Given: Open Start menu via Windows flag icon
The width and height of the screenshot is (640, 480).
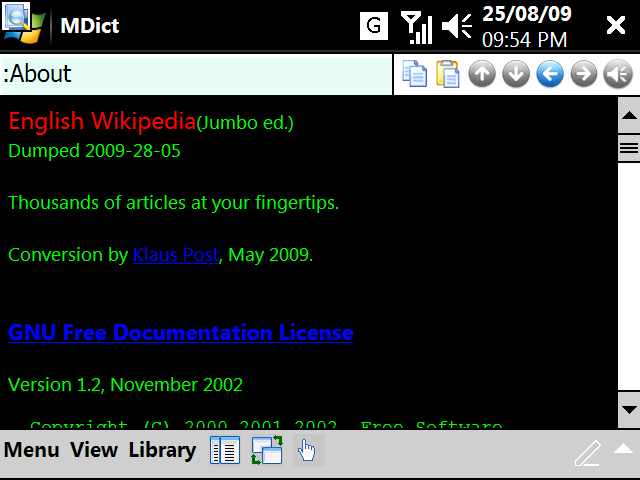Looking at the screenshot, I should pos(23,23).
